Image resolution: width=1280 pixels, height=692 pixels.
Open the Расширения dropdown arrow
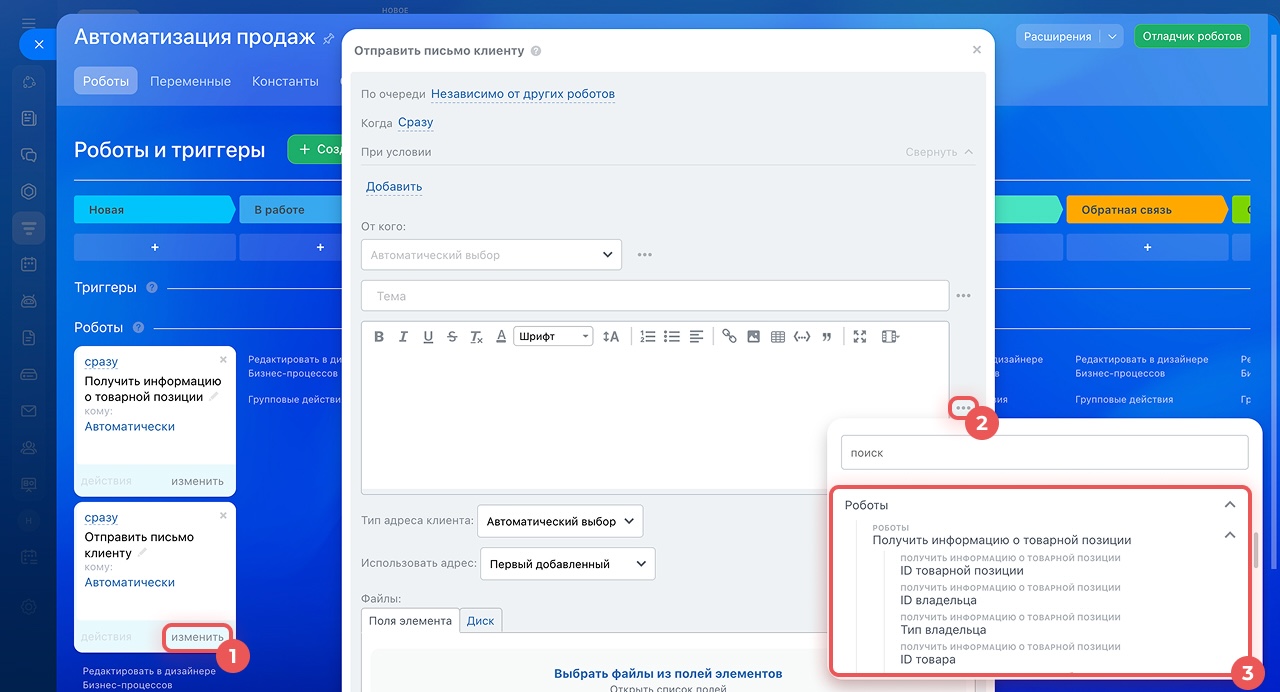coord(1112,36)
